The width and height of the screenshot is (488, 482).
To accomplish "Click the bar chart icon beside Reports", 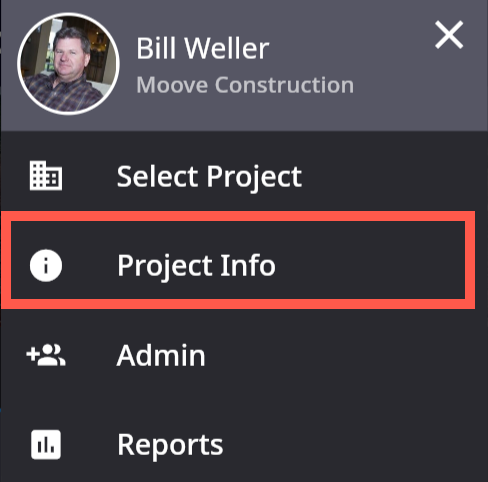I will [x=46, y=444].
